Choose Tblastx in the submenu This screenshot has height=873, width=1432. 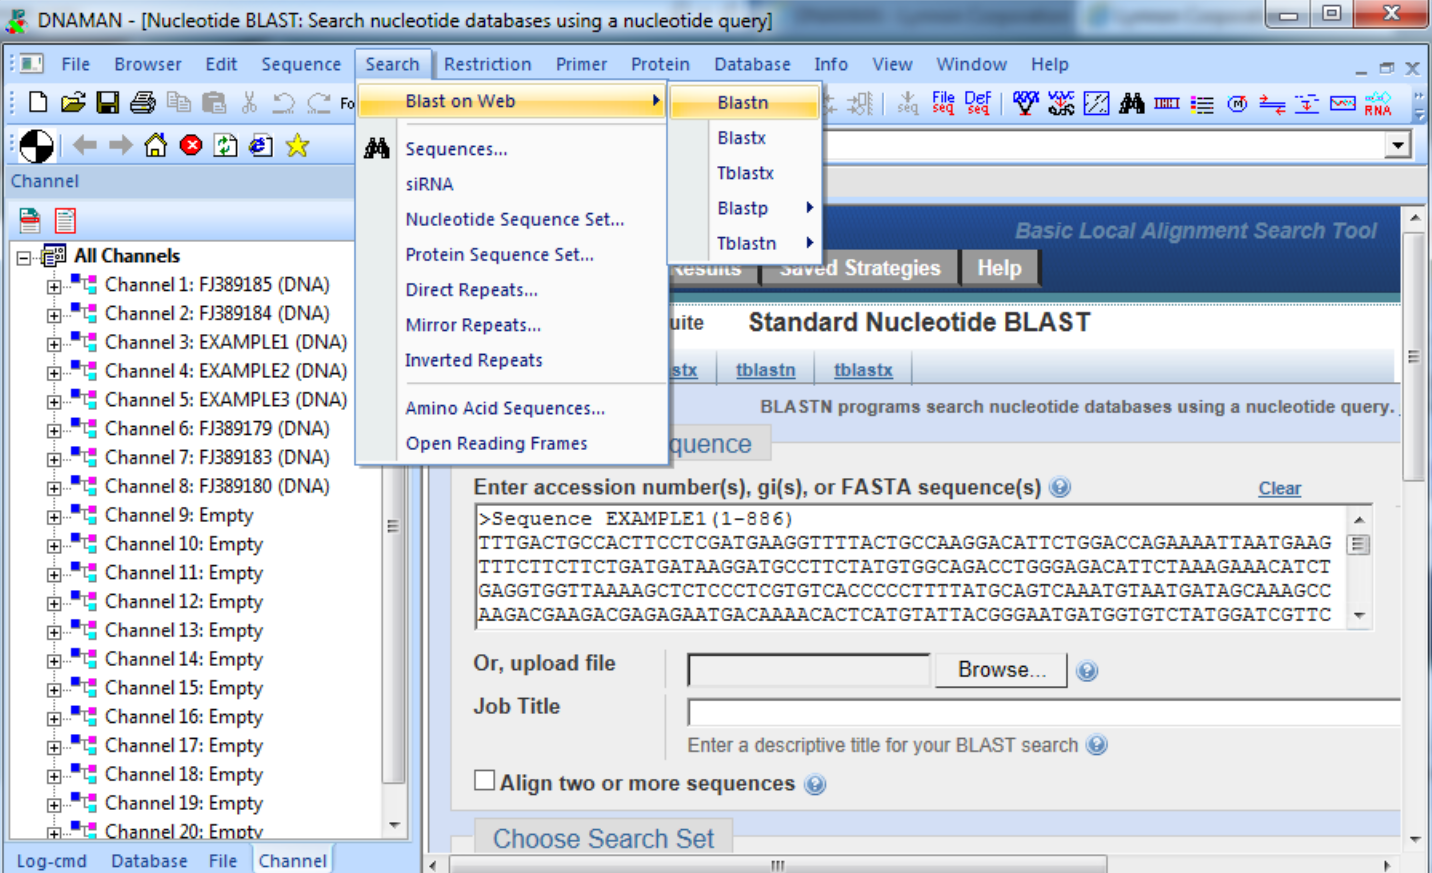click(746, 173)
